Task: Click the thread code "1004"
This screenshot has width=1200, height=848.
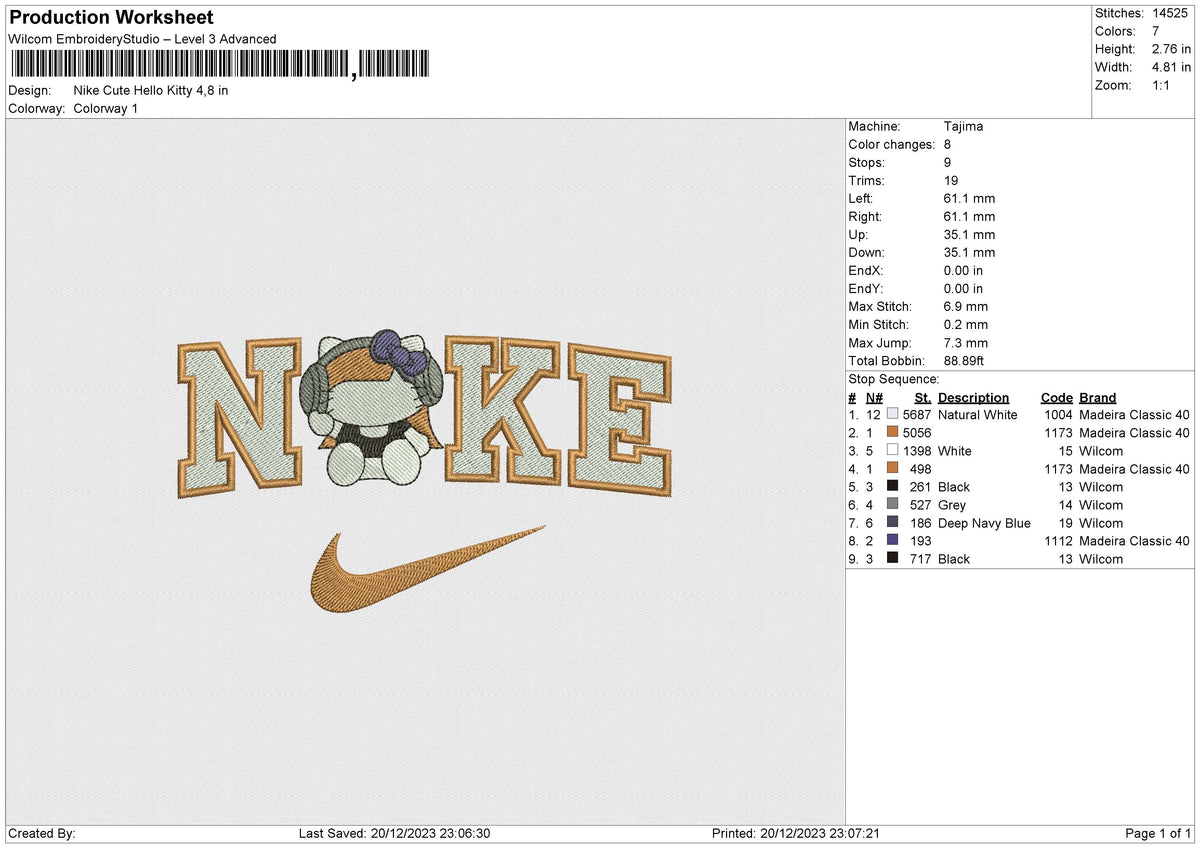Action: tap(1059, 415)
